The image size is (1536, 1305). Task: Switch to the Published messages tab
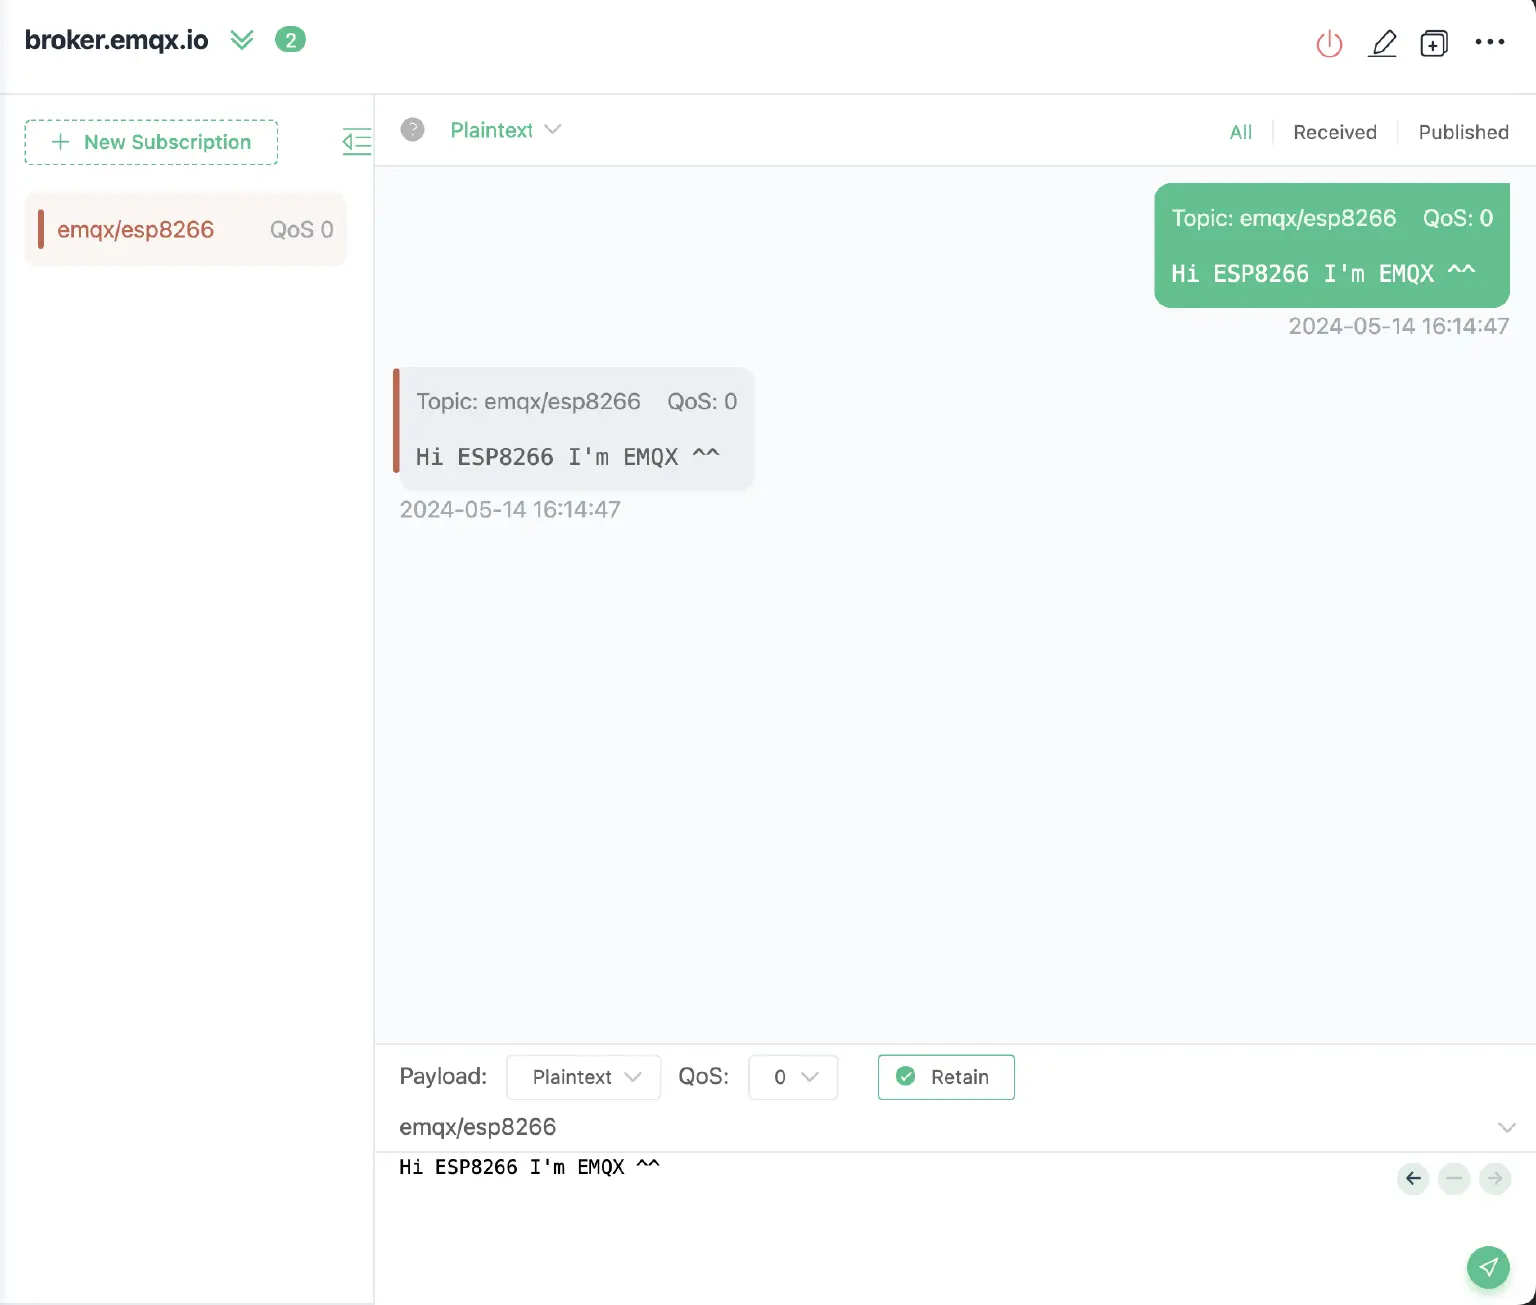click(x=1463, y=132)
